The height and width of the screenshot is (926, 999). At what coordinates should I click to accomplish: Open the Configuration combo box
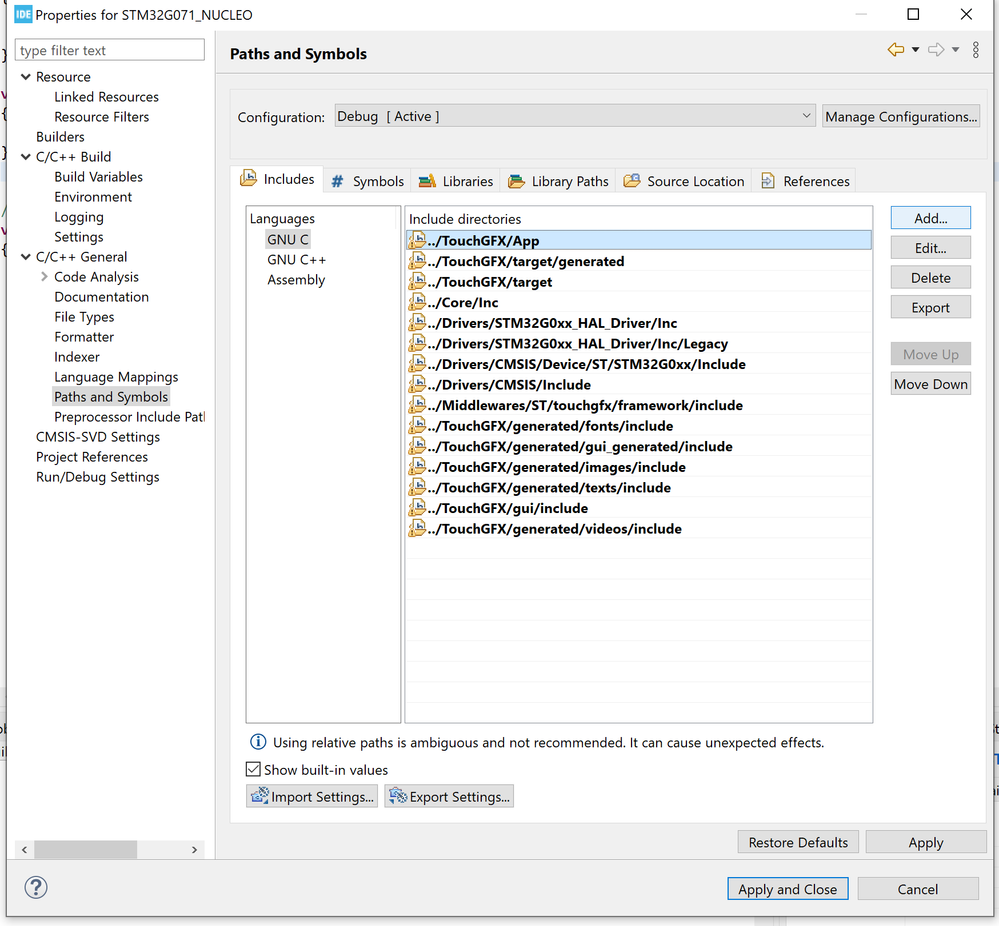[x=575, y=116]
